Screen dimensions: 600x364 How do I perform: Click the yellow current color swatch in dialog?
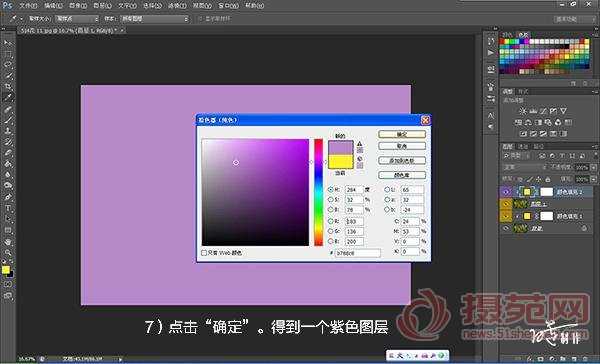[341, 162]
